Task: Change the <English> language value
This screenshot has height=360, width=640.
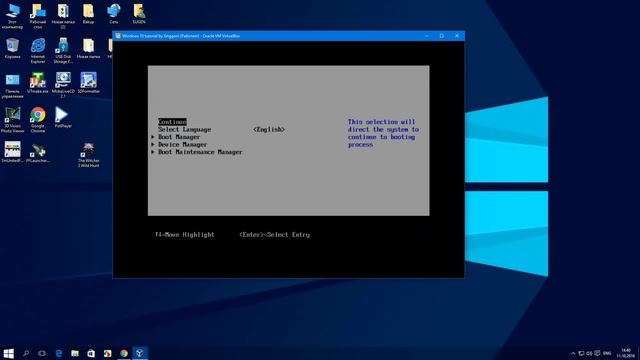Action: tap(269, 129)
